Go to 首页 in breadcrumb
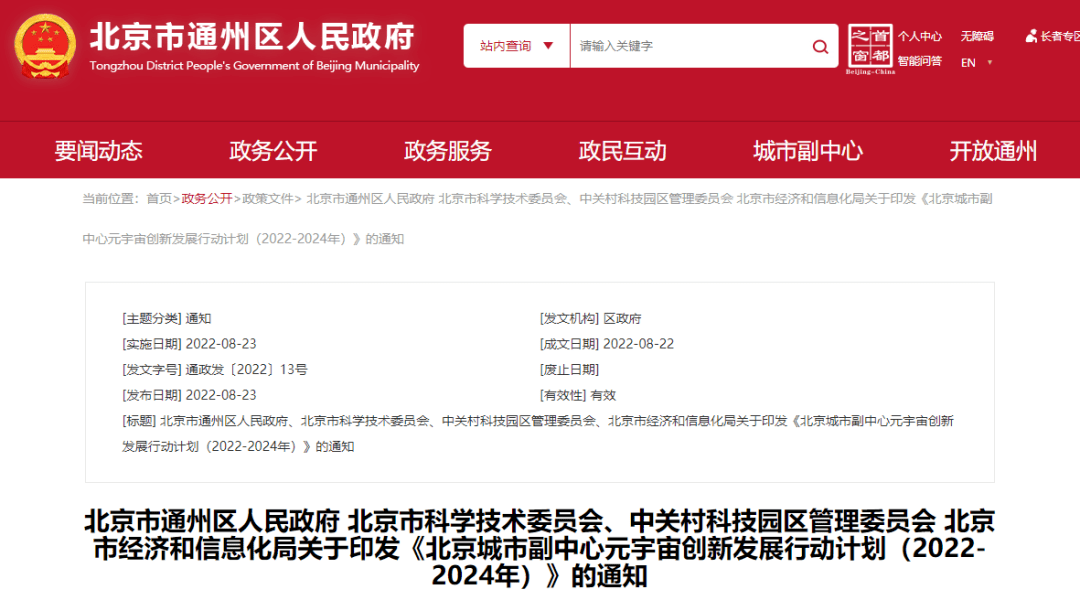 click(159, 199)
